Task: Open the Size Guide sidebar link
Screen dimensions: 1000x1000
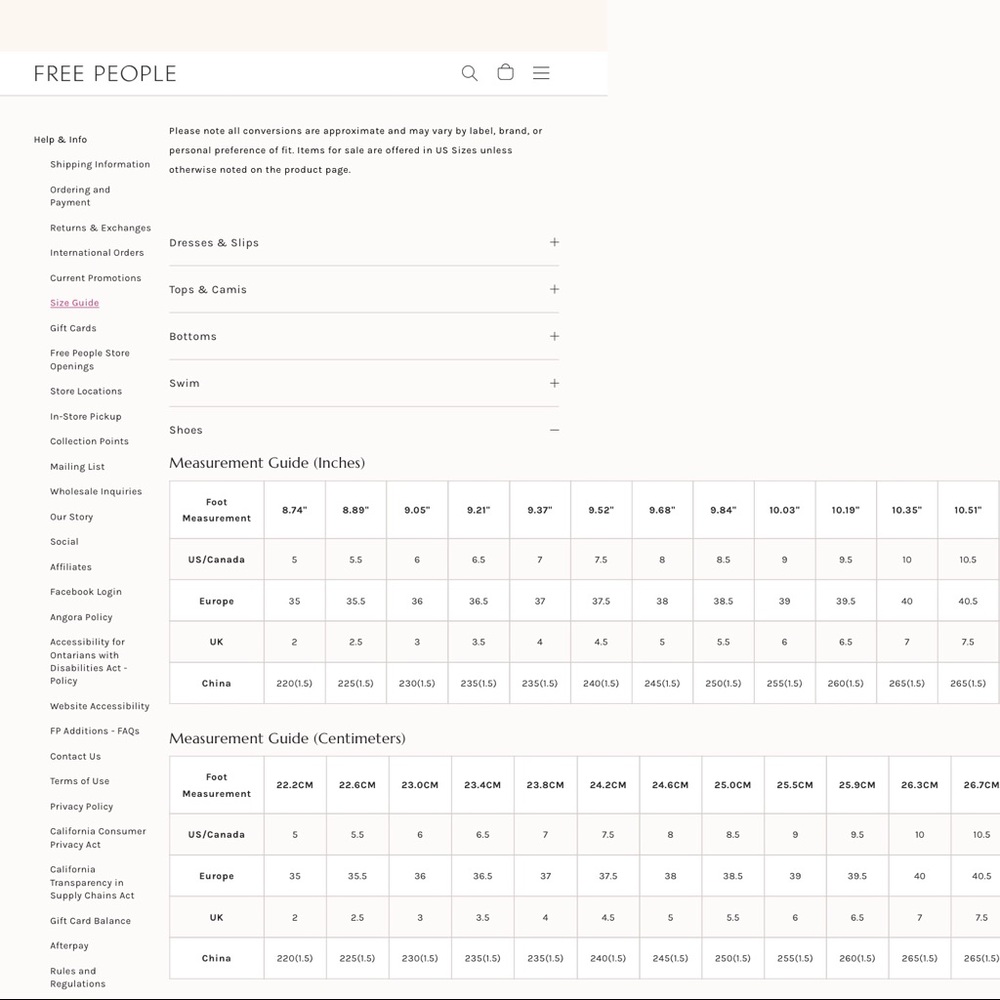Action: (x=75, y=303)
